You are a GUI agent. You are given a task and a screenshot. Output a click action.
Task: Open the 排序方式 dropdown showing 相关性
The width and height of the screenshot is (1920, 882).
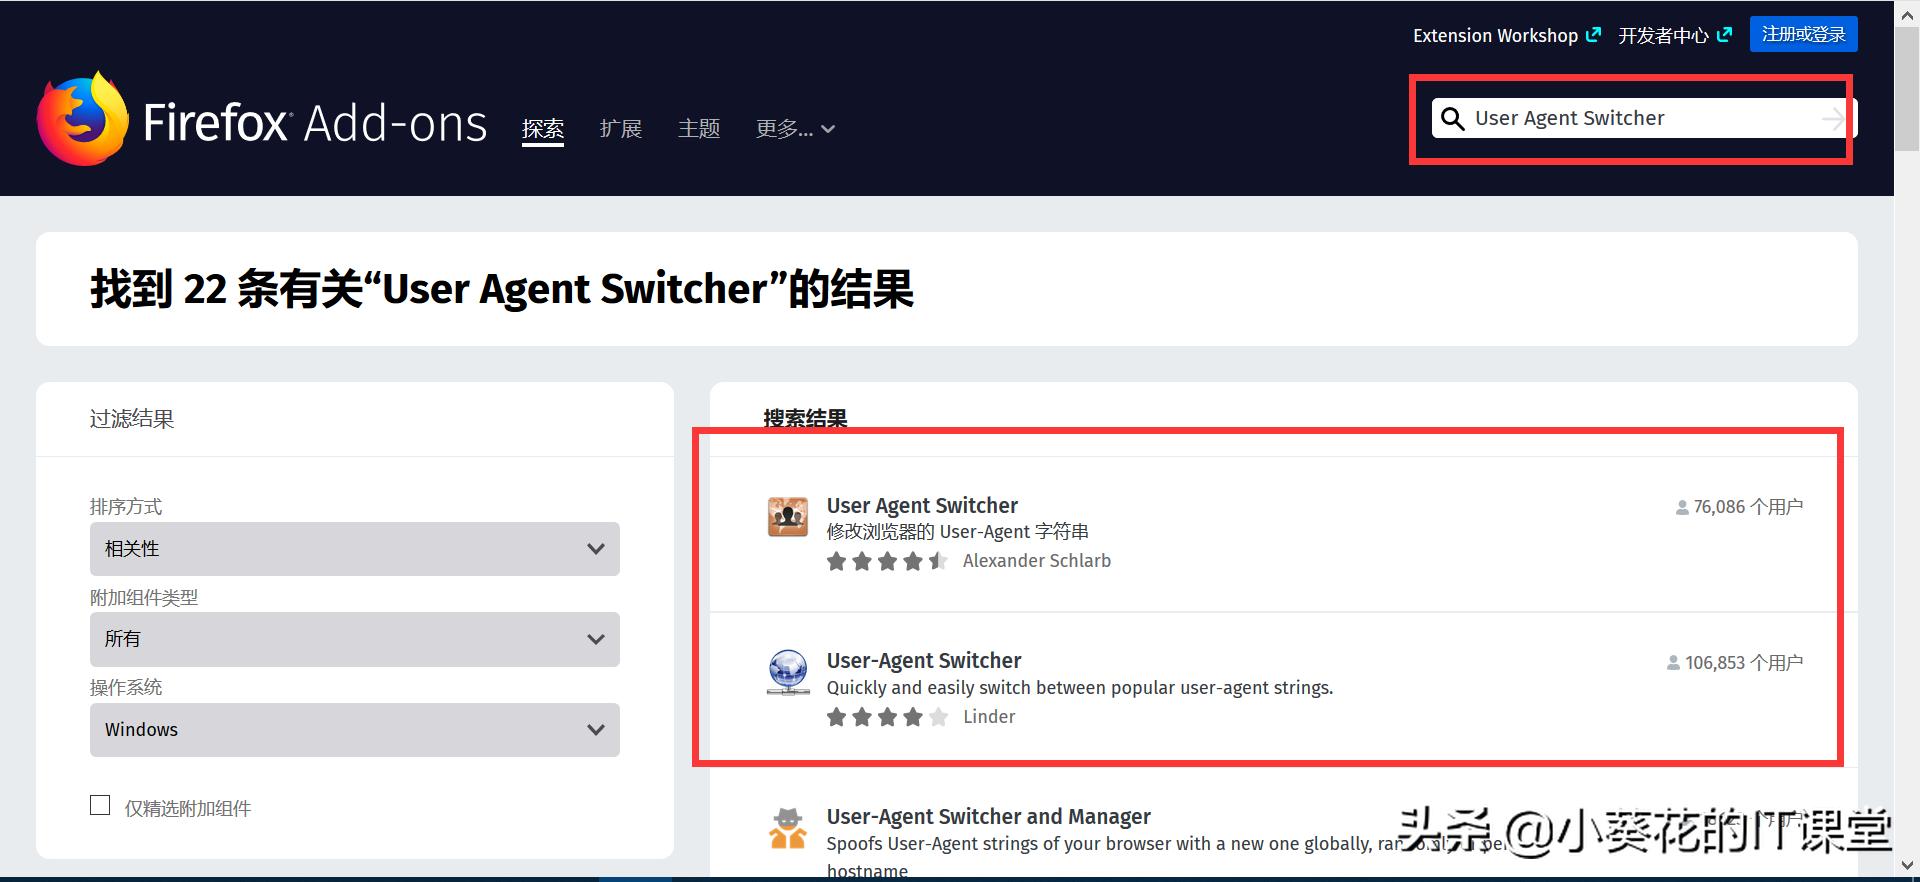[355, 549]
